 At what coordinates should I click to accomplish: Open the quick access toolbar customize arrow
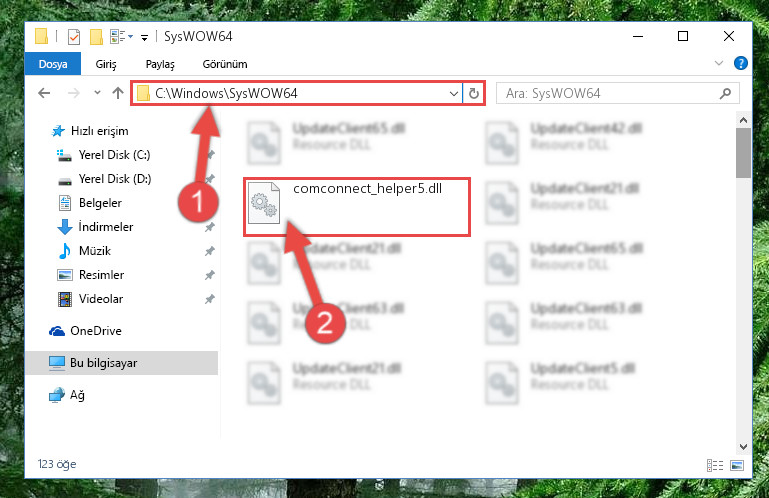[x=144, y=37]
